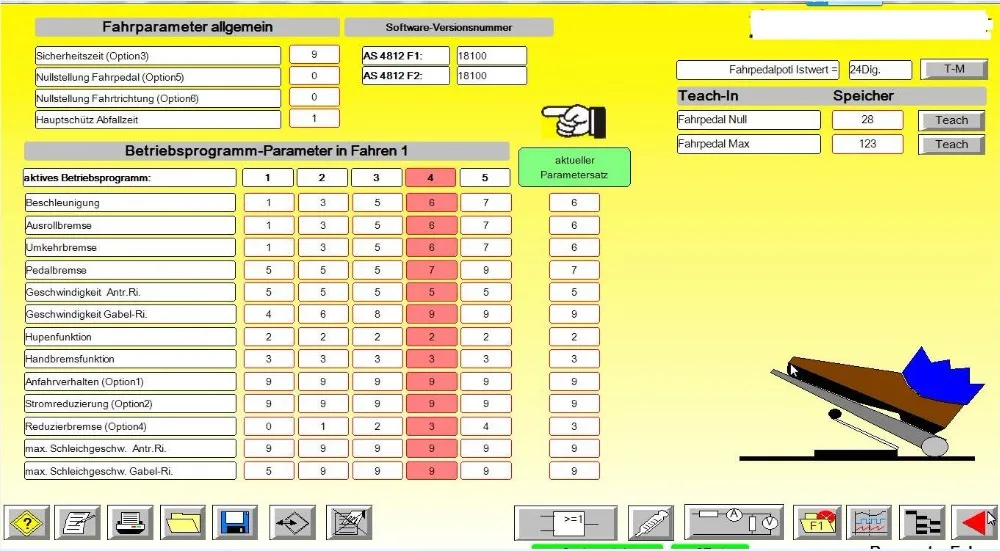
Task: Click the Fahrpedal Max label
Action: [x=749, y=144]
